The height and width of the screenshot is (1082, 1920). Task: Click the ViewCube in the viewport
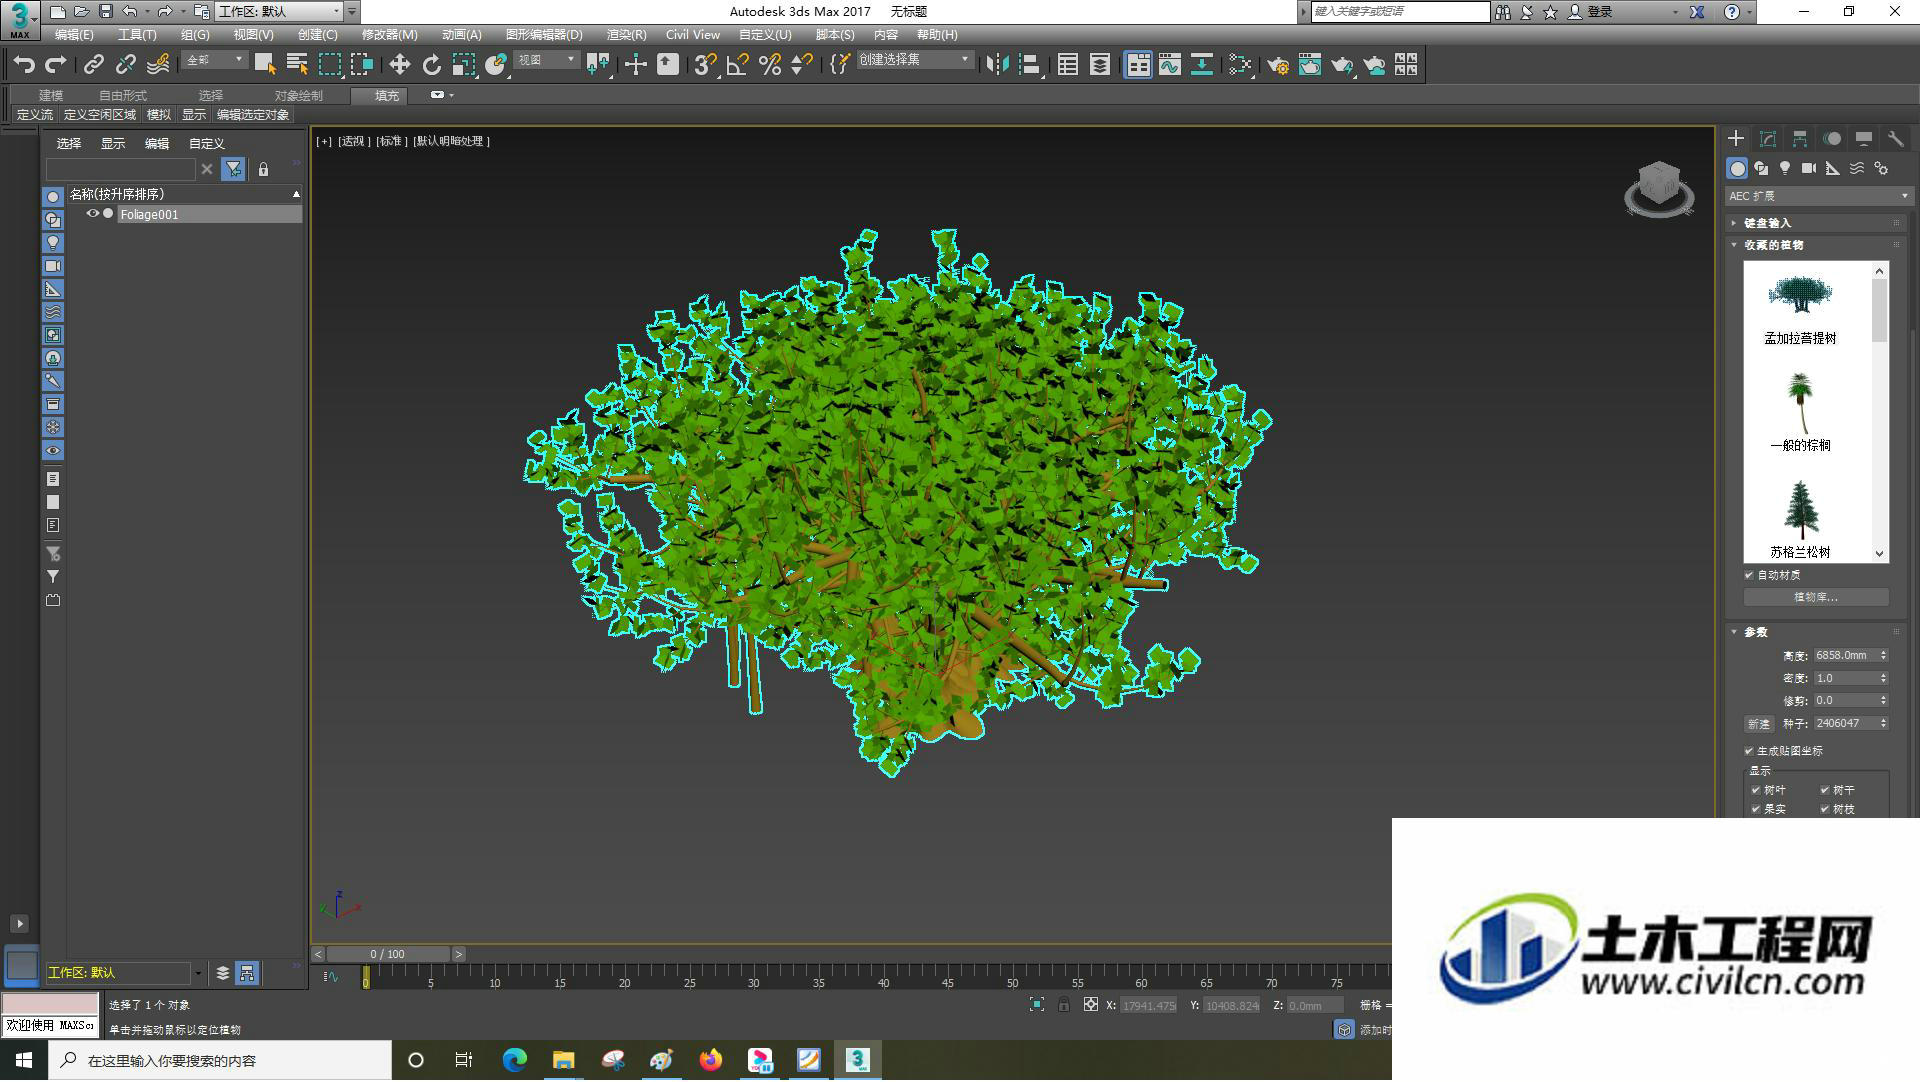[x=1659, y=188]
